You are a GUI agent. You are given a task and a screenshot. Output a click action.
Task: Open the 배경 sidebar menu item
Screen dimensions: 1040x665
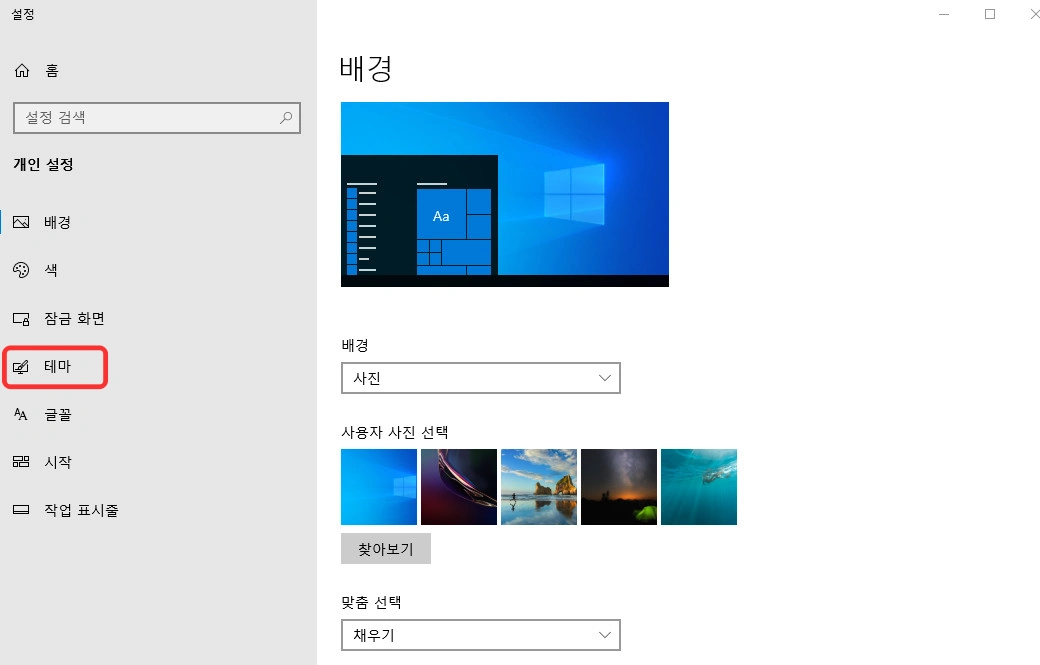pyautogui.click(x=158, y=222)
